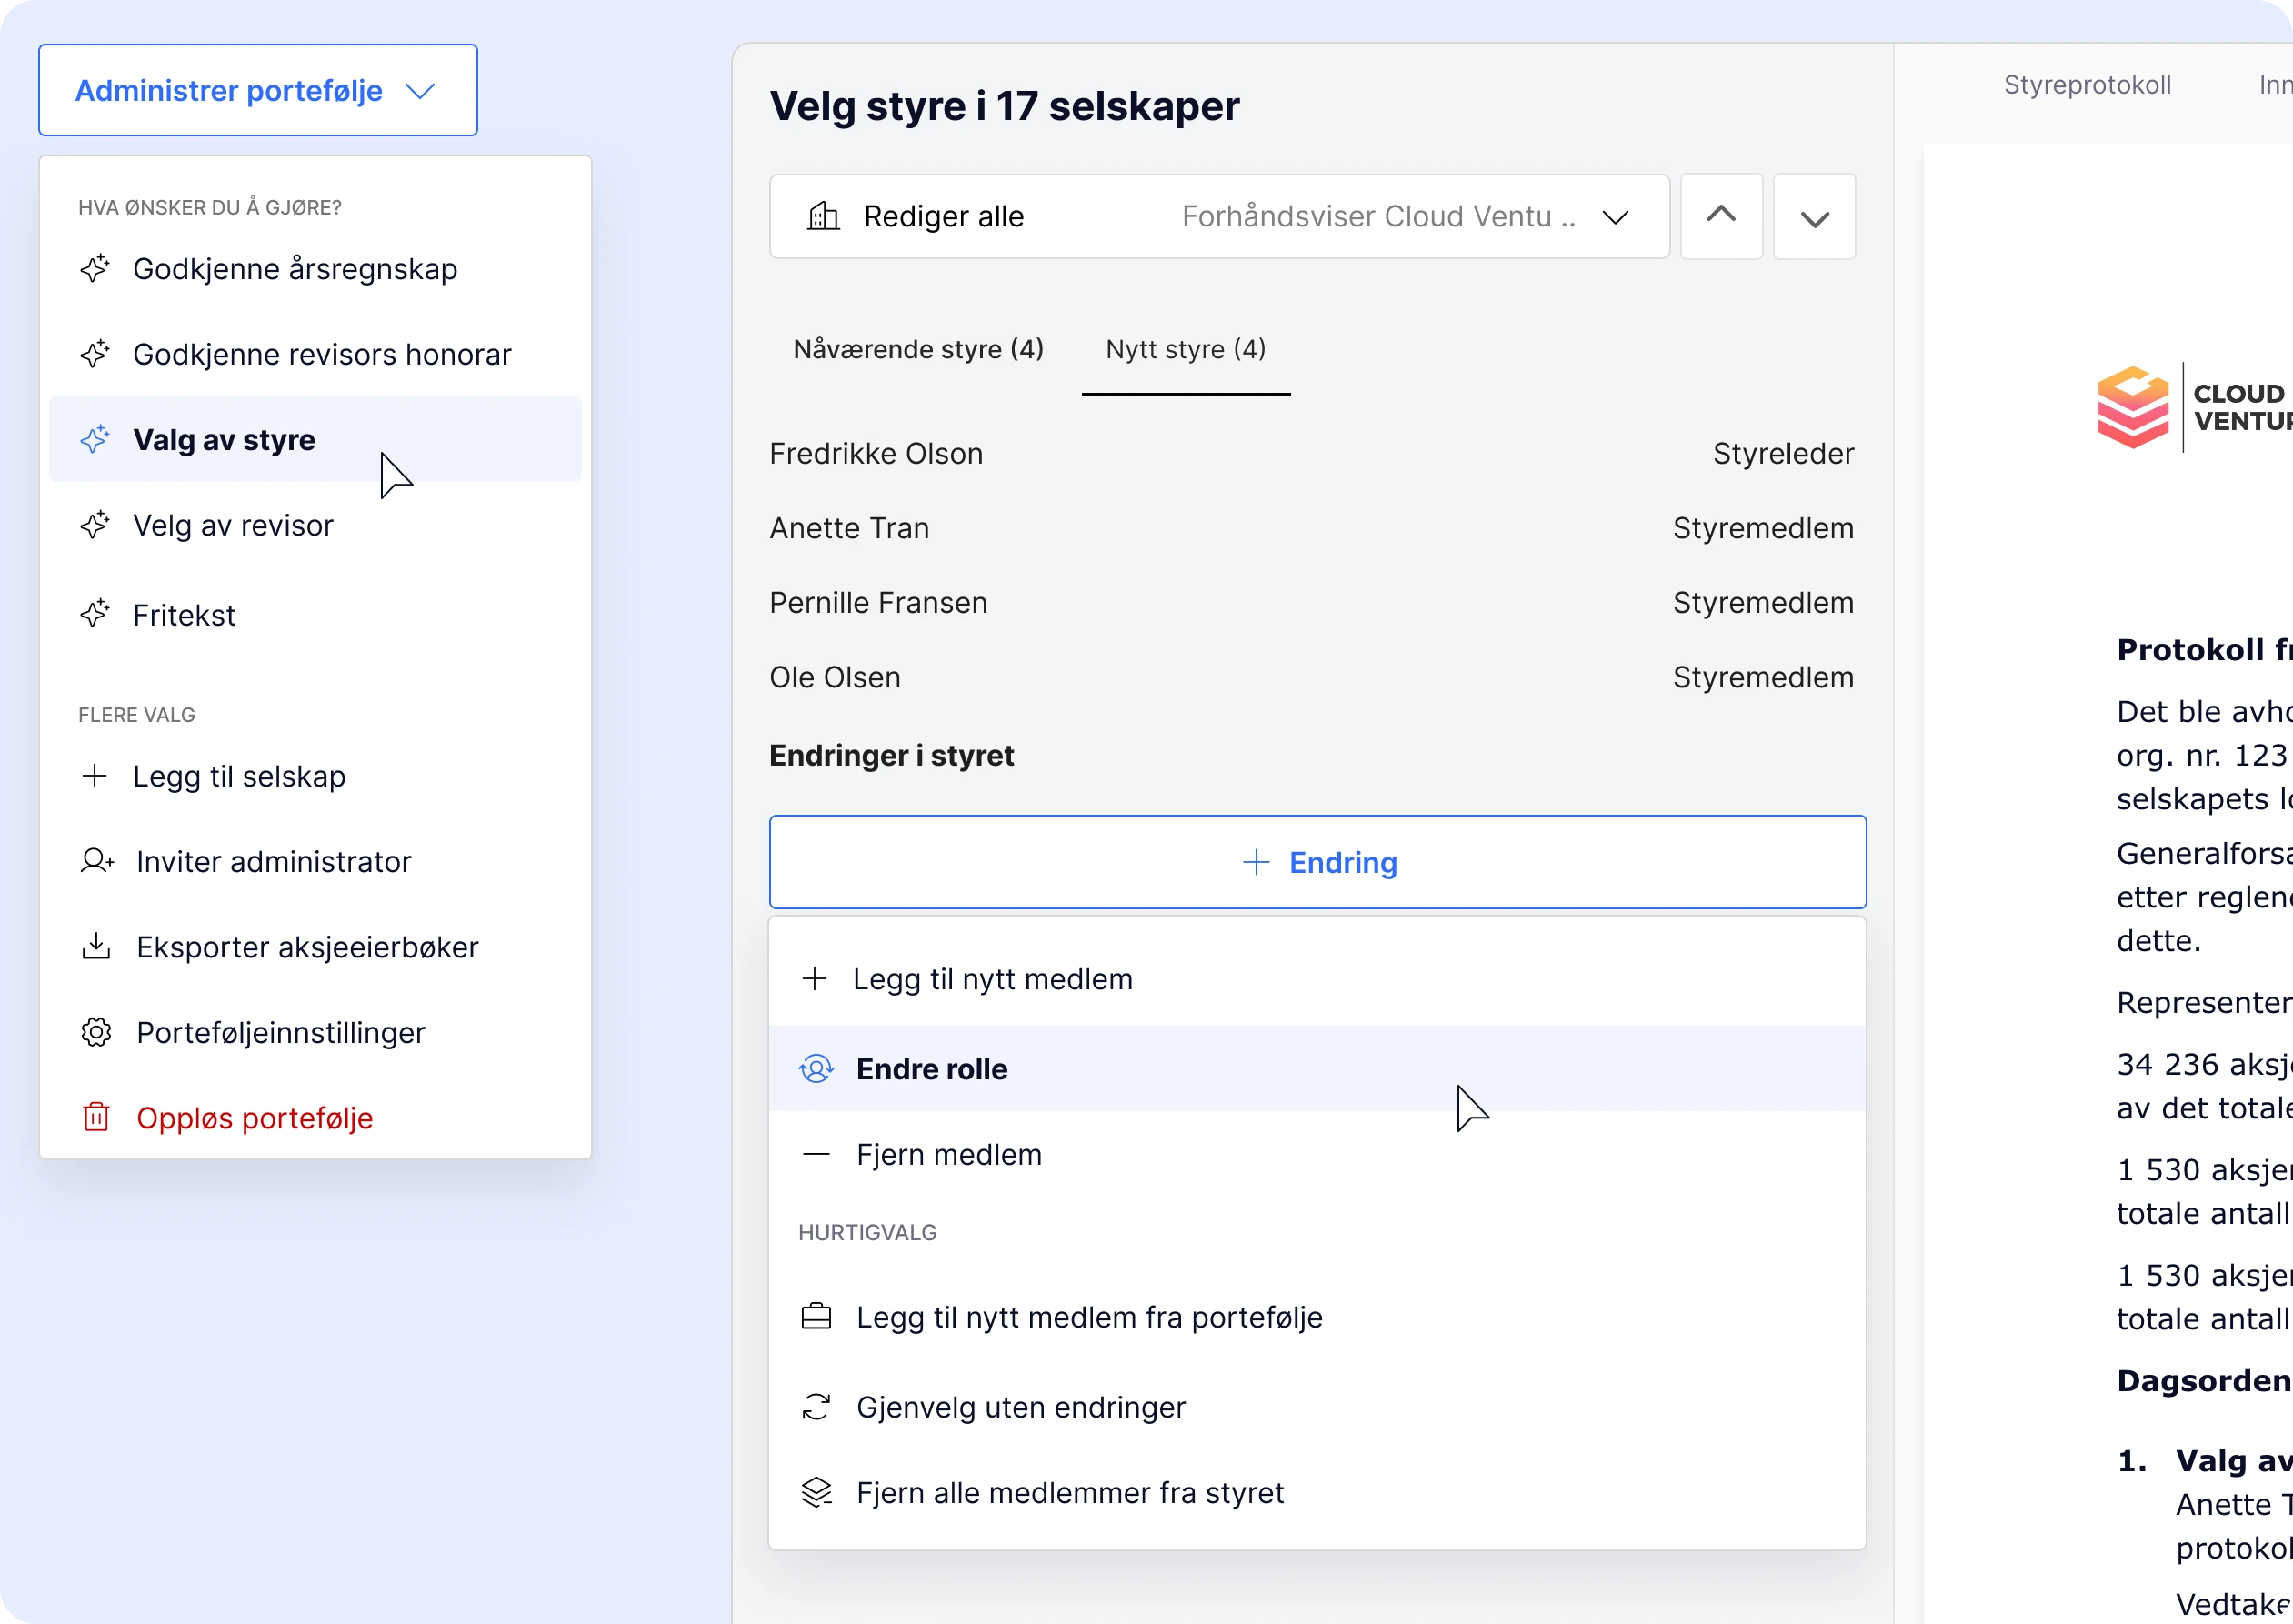The width and height of the screenshot is (2293, 1624).
Task: Click the refresh icon for Gjenvelg uten endringer
Action: coord(816,1407)
